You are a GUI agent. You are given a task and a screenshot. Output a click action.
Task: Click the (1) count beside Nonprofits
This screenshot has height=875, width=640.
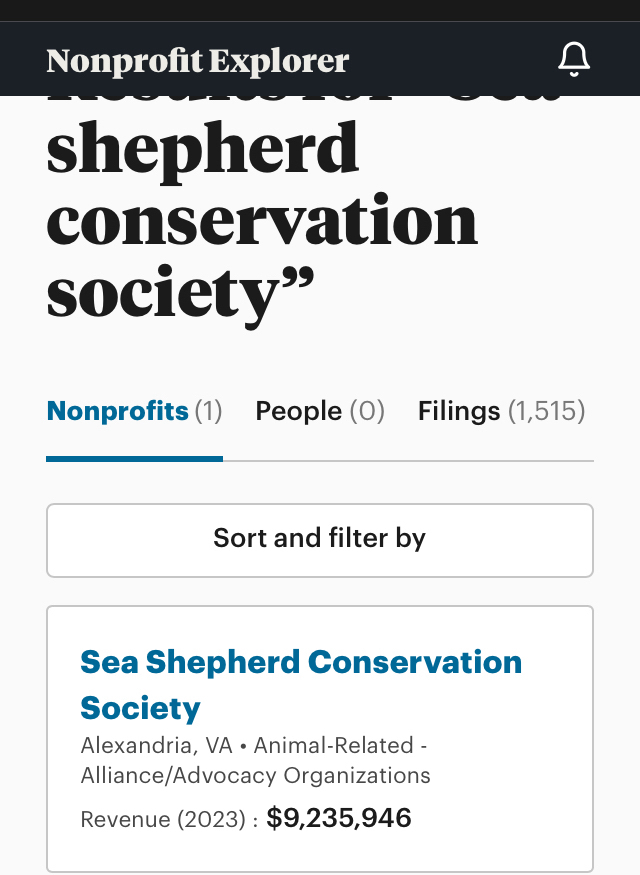(208, 411)
